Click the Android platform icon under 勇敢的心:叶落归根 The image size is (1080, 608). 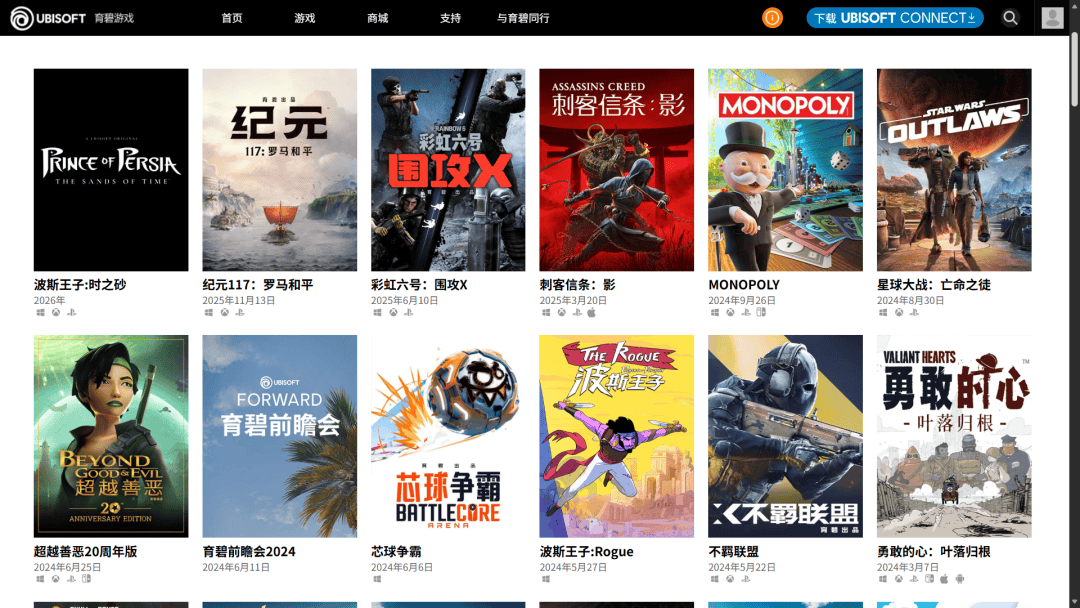click(x=959, y=578)
